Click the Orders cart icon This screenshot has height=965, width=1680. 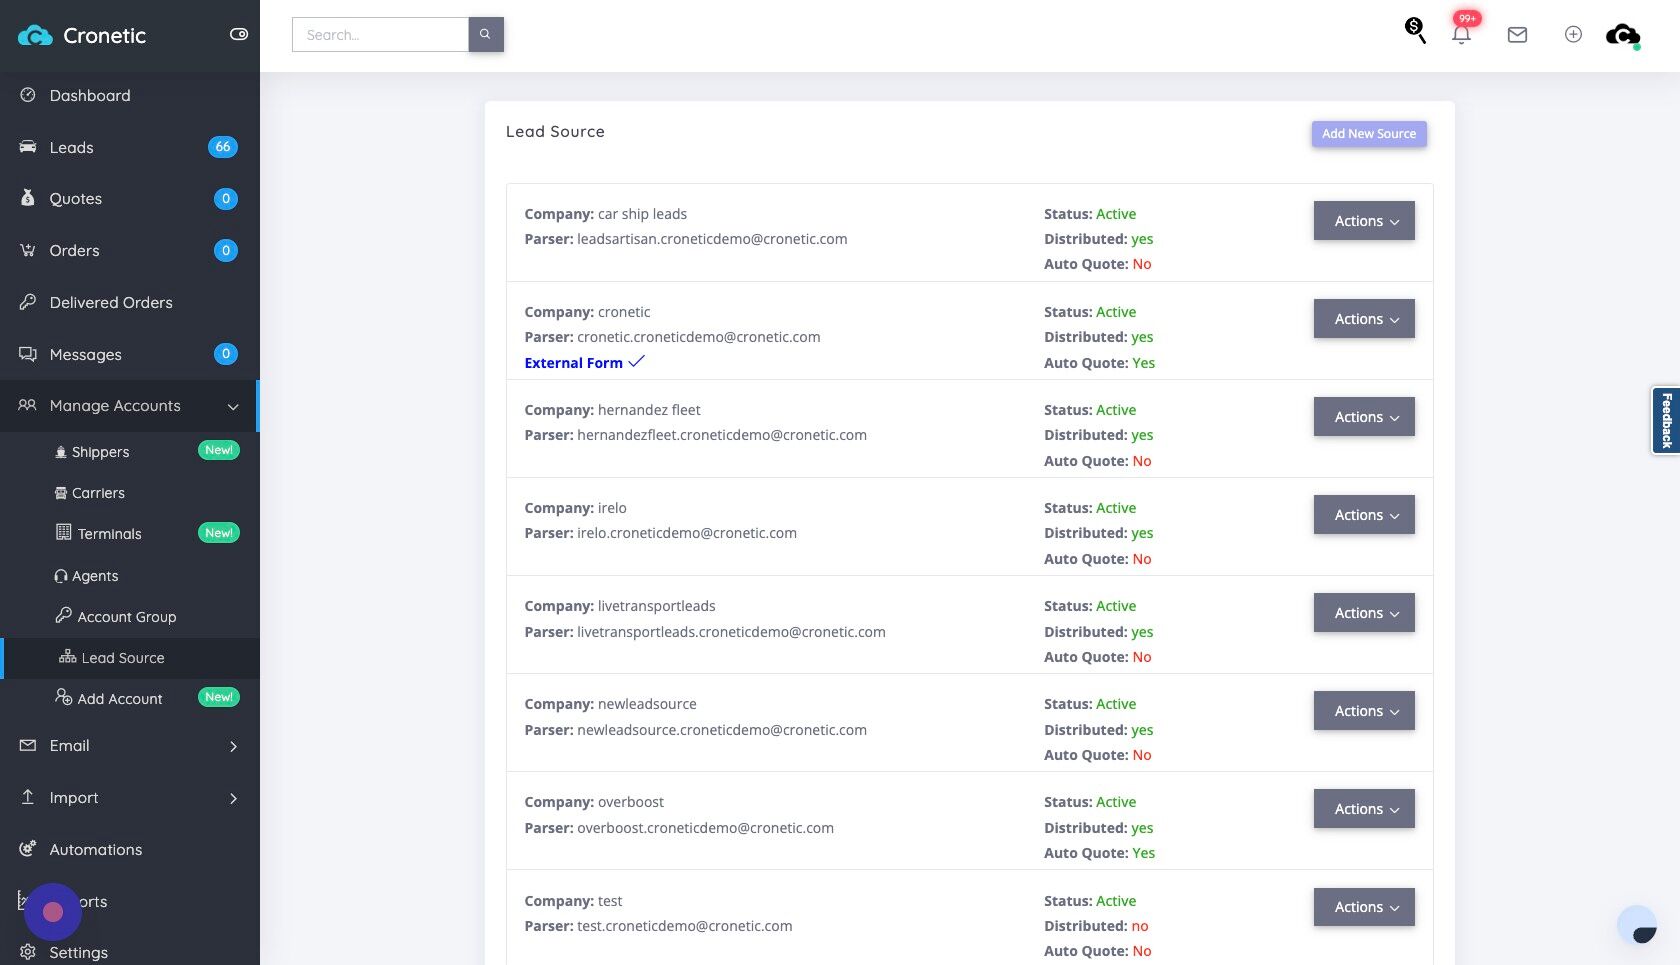pyautogui.click(x=28, y=250)
